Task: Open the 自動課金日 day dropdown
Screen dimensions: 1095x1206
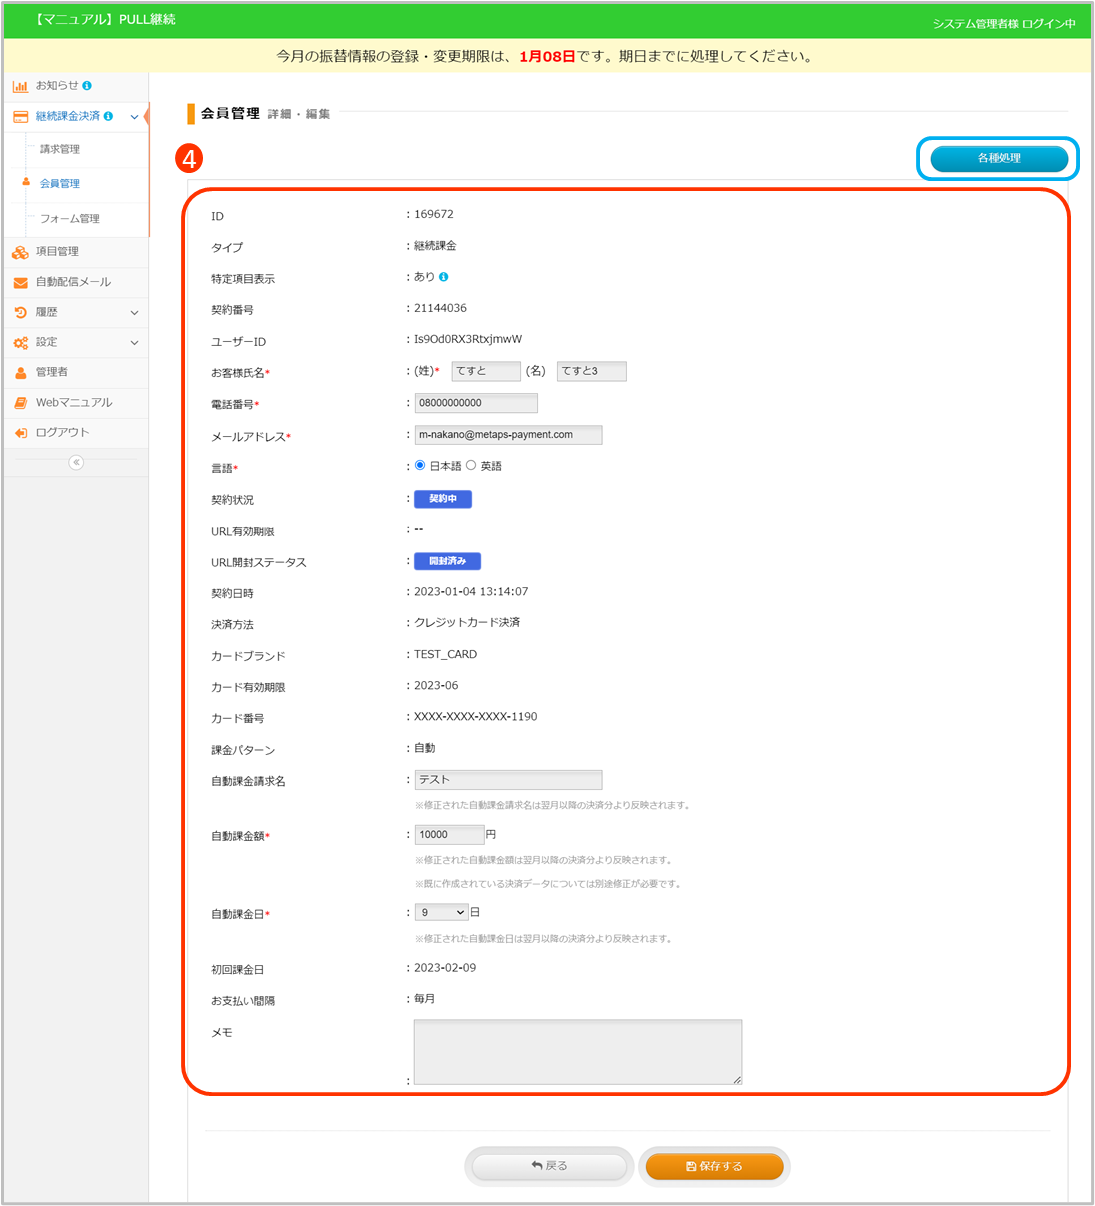Action: tap(442, 912)
